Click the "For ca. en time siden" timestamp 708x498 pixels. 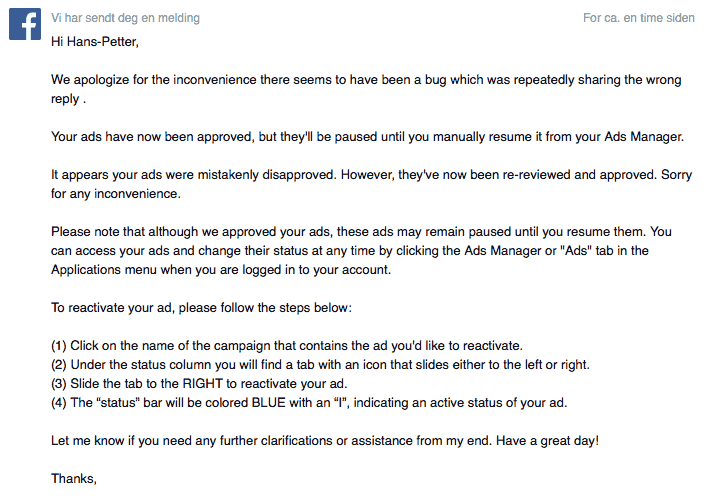(636, 18)
